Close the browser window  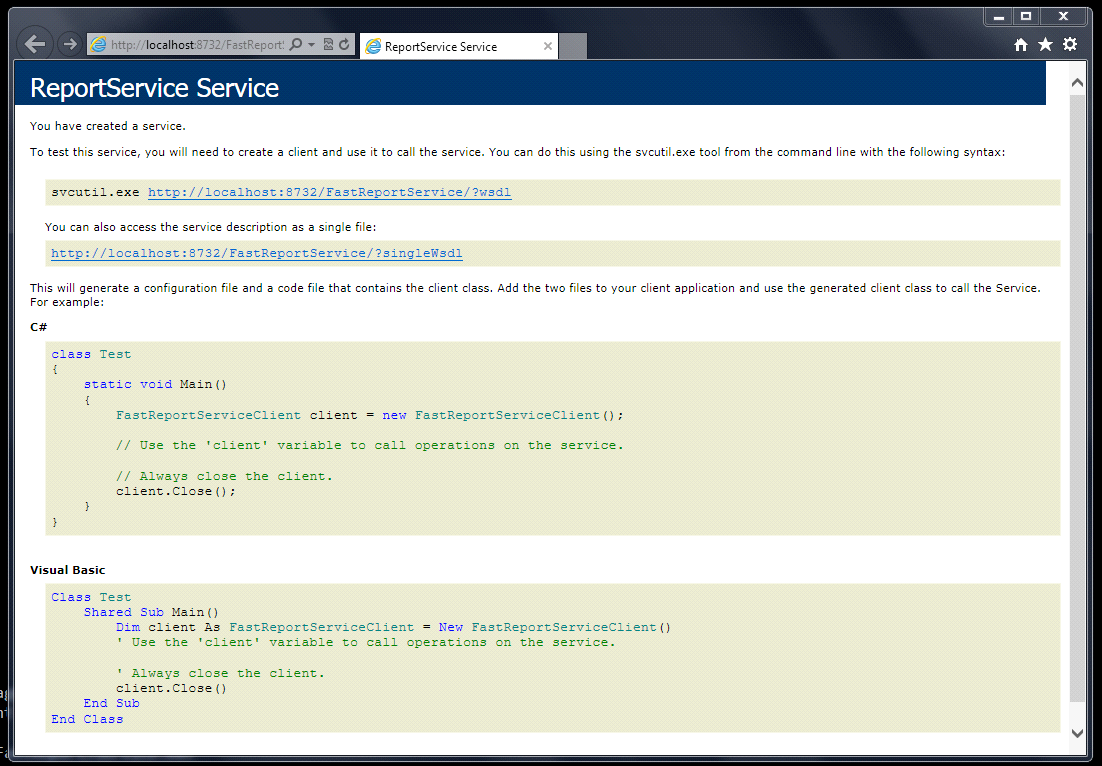[1063, 16]
